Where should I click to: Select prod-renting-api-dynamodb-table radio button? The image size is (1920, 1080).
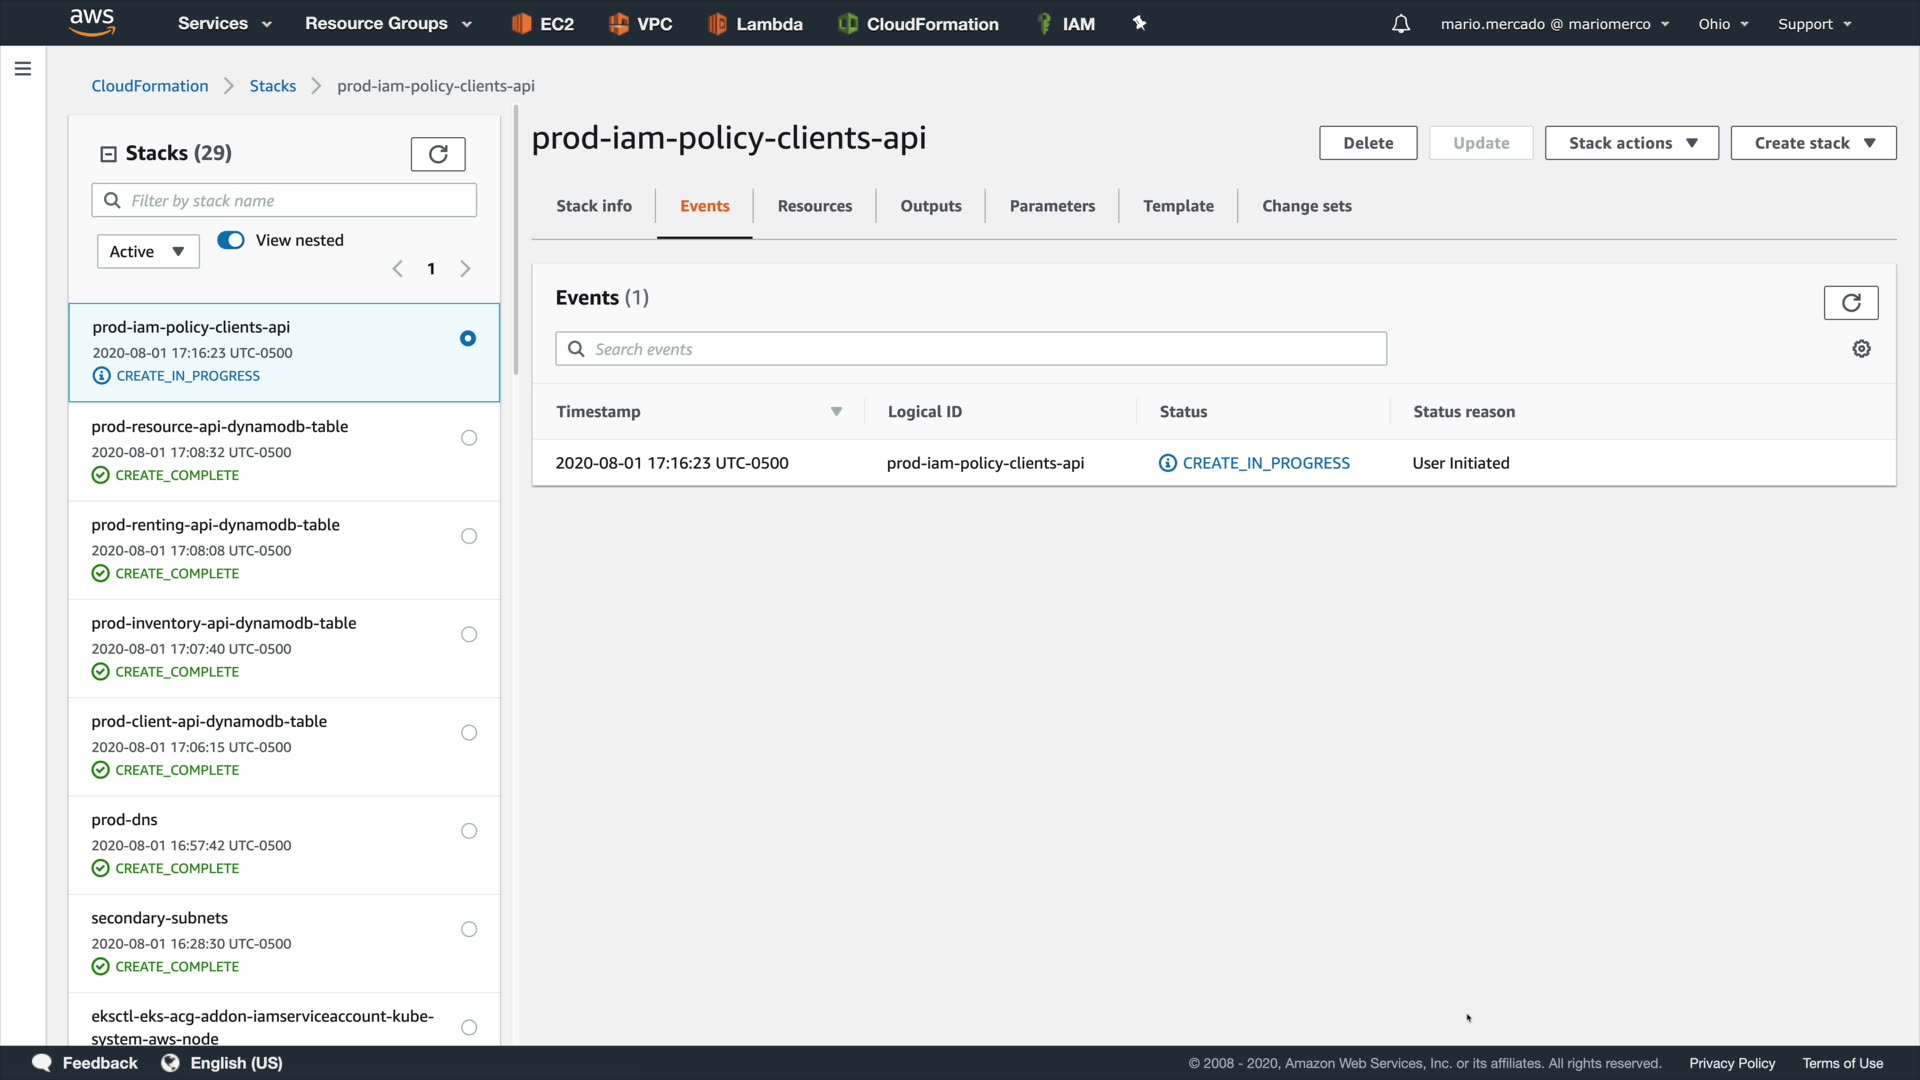click(x=468, y=536)
